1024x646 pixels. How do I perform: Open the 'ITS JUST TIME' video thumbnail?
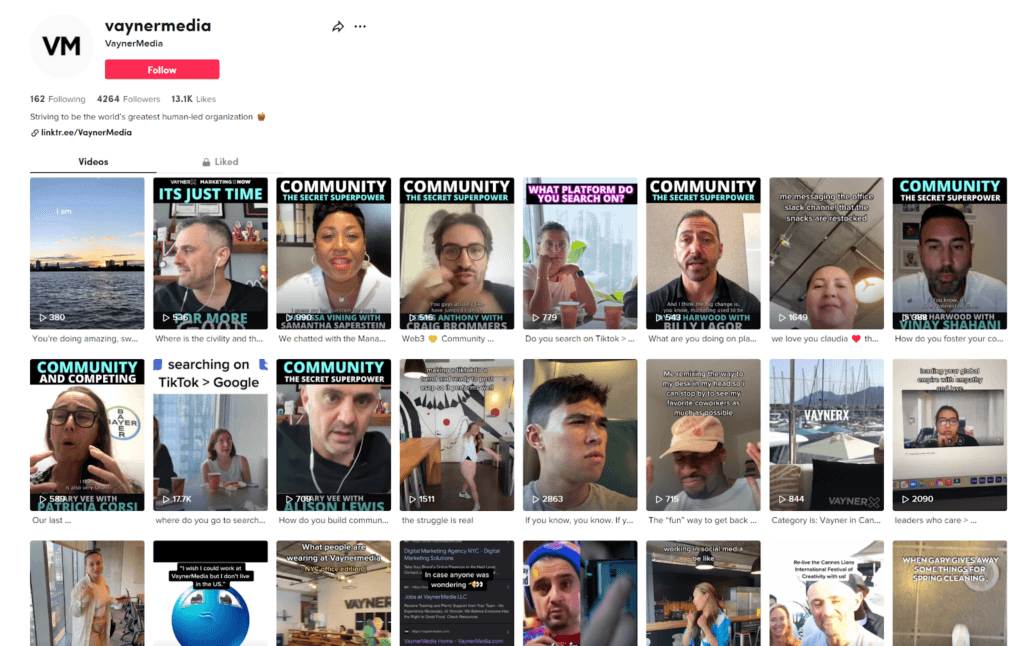(210, 253)
